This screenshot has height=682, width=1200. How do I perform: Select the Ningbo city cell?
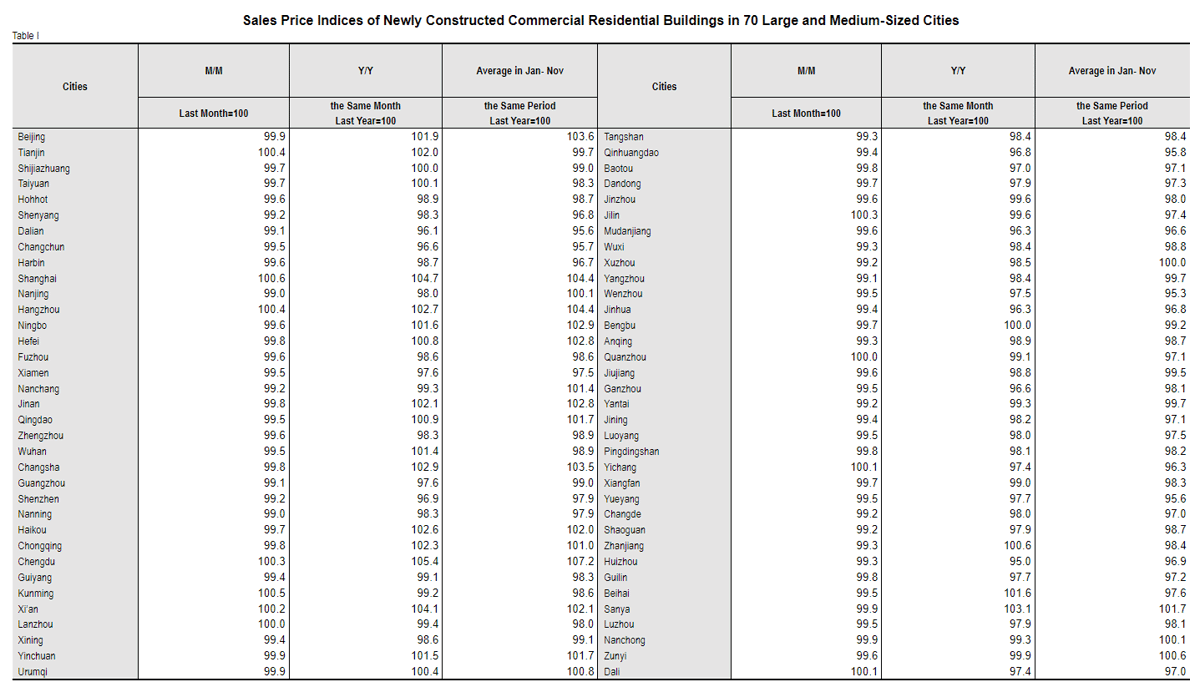pos(32,326)
